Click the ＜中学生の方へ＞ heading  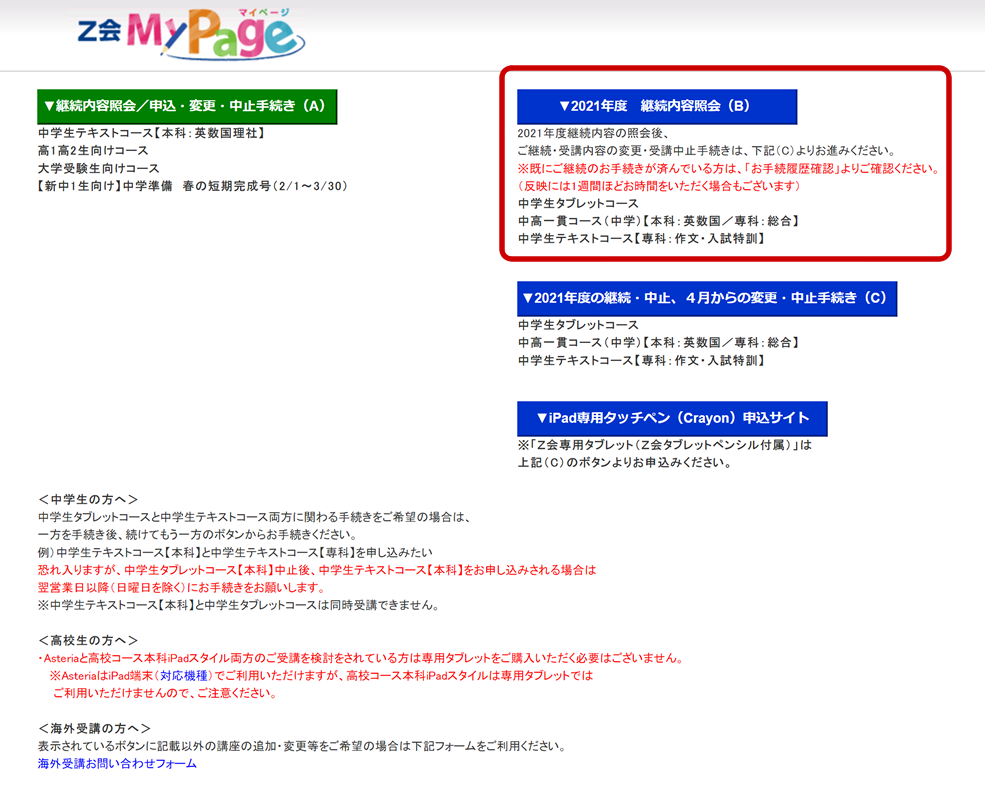point(88,499)
